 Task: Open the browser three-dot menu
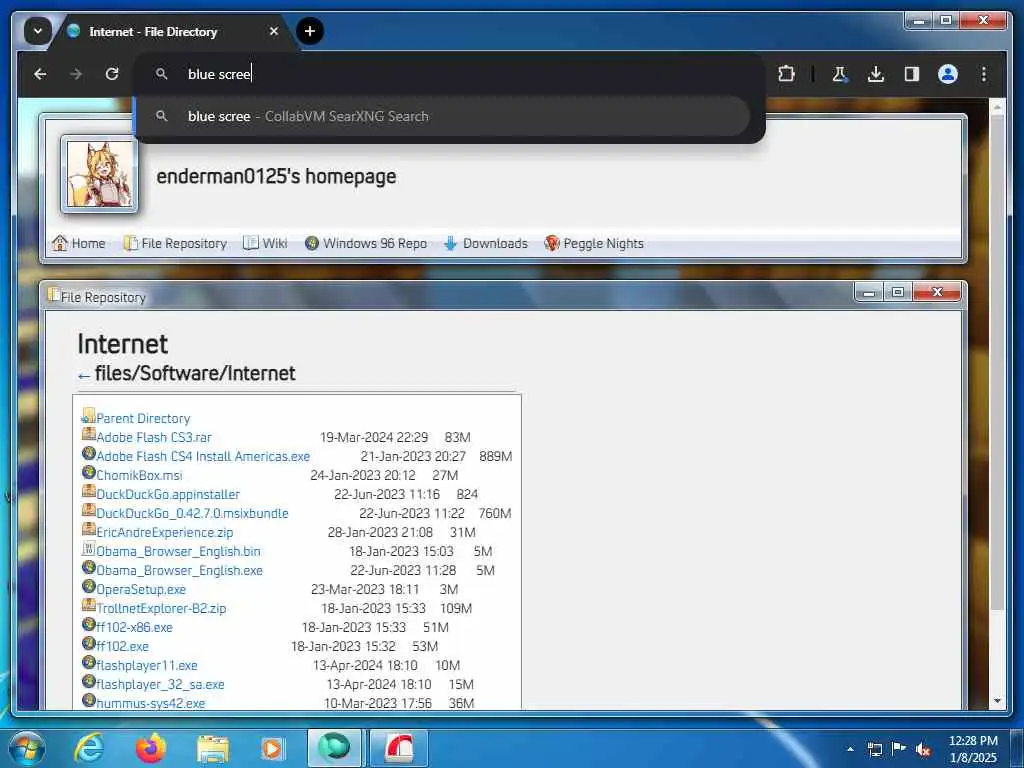tap(984, 74)
